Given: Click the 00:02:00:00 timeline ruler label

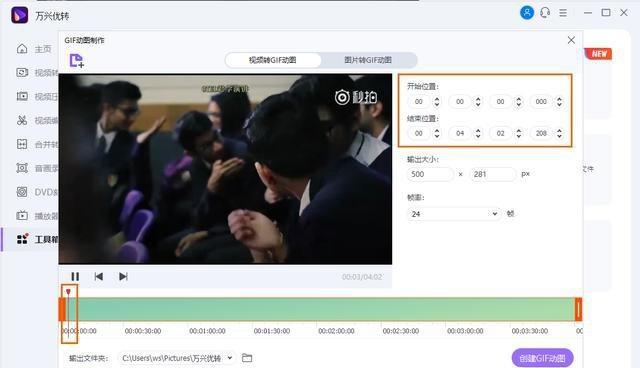Looking at the screenshot, I should [336, 331].
